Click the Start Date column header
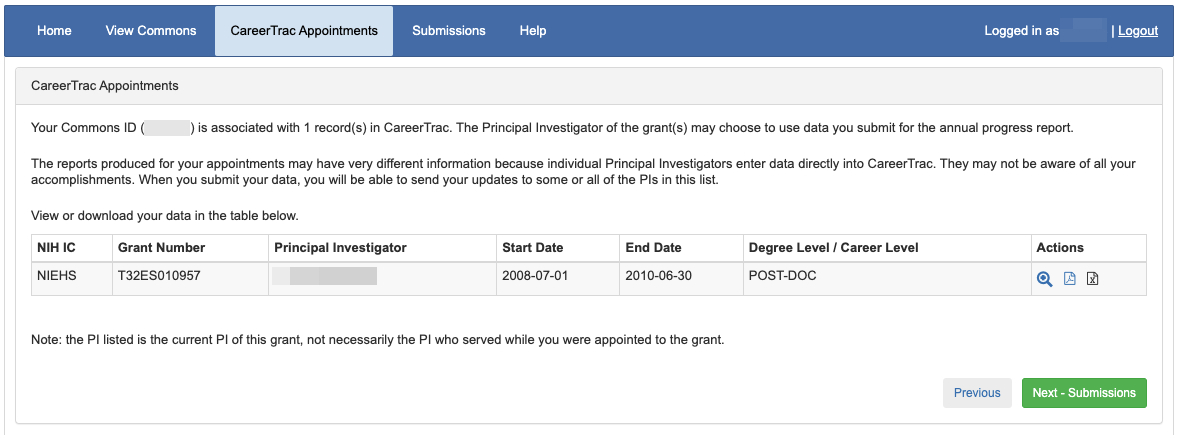1181x435 pixels. click(533, 248)
